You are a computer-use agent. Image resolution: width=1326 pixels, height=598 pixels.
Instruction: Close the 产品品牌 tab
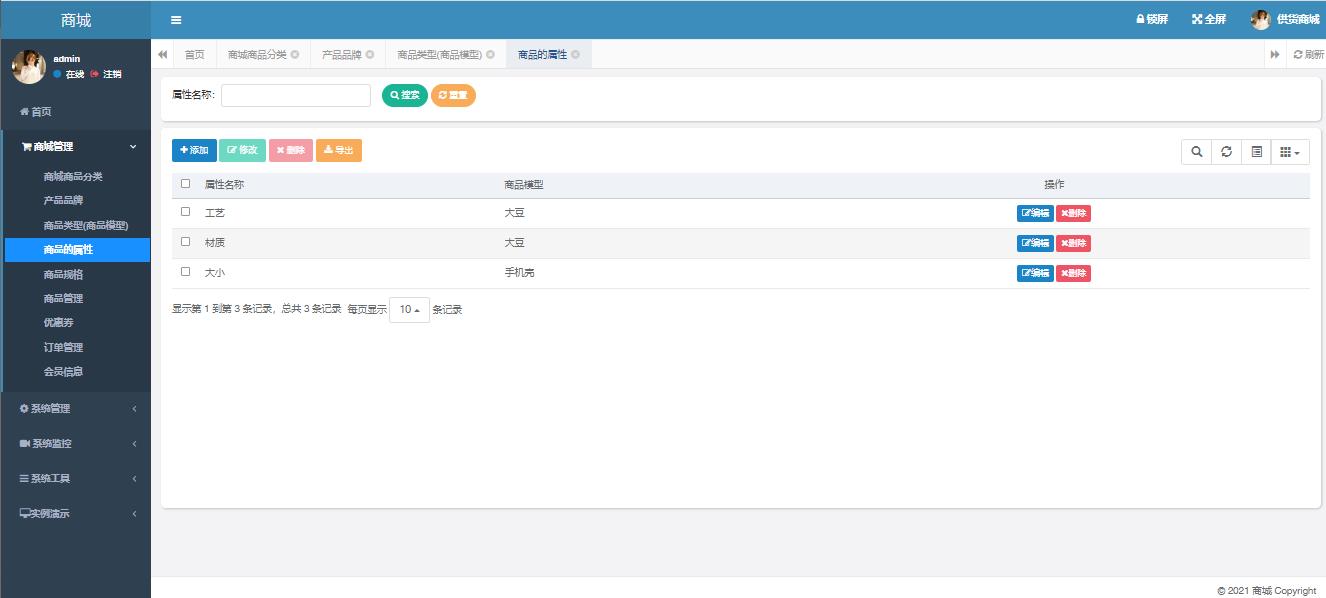(370, 55)
